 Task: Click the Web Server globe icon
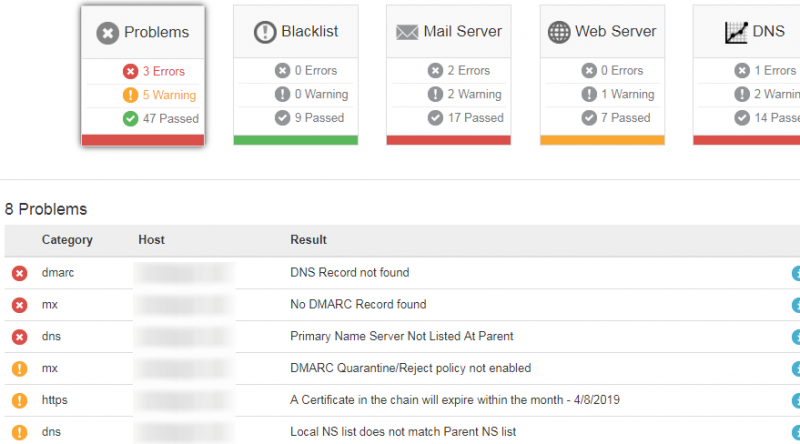(x=559, y=32)
